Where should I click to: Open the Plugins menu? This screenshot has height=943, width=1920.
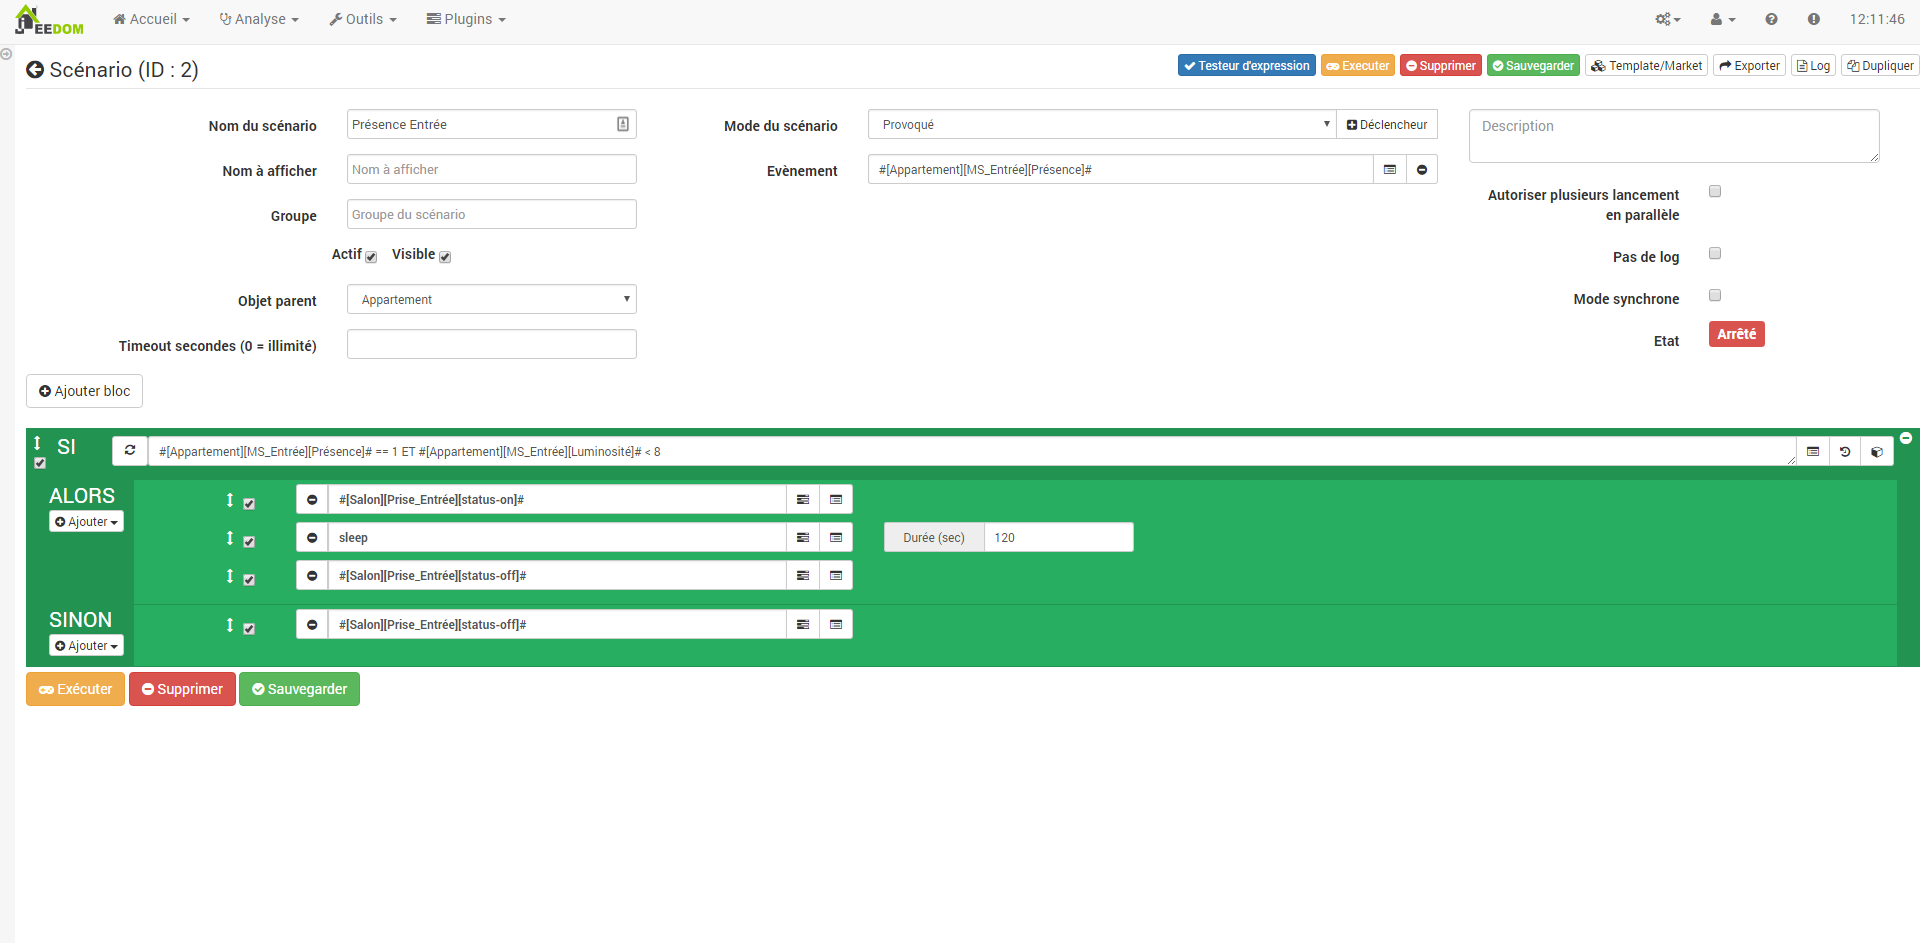click(x=466, y=19)
